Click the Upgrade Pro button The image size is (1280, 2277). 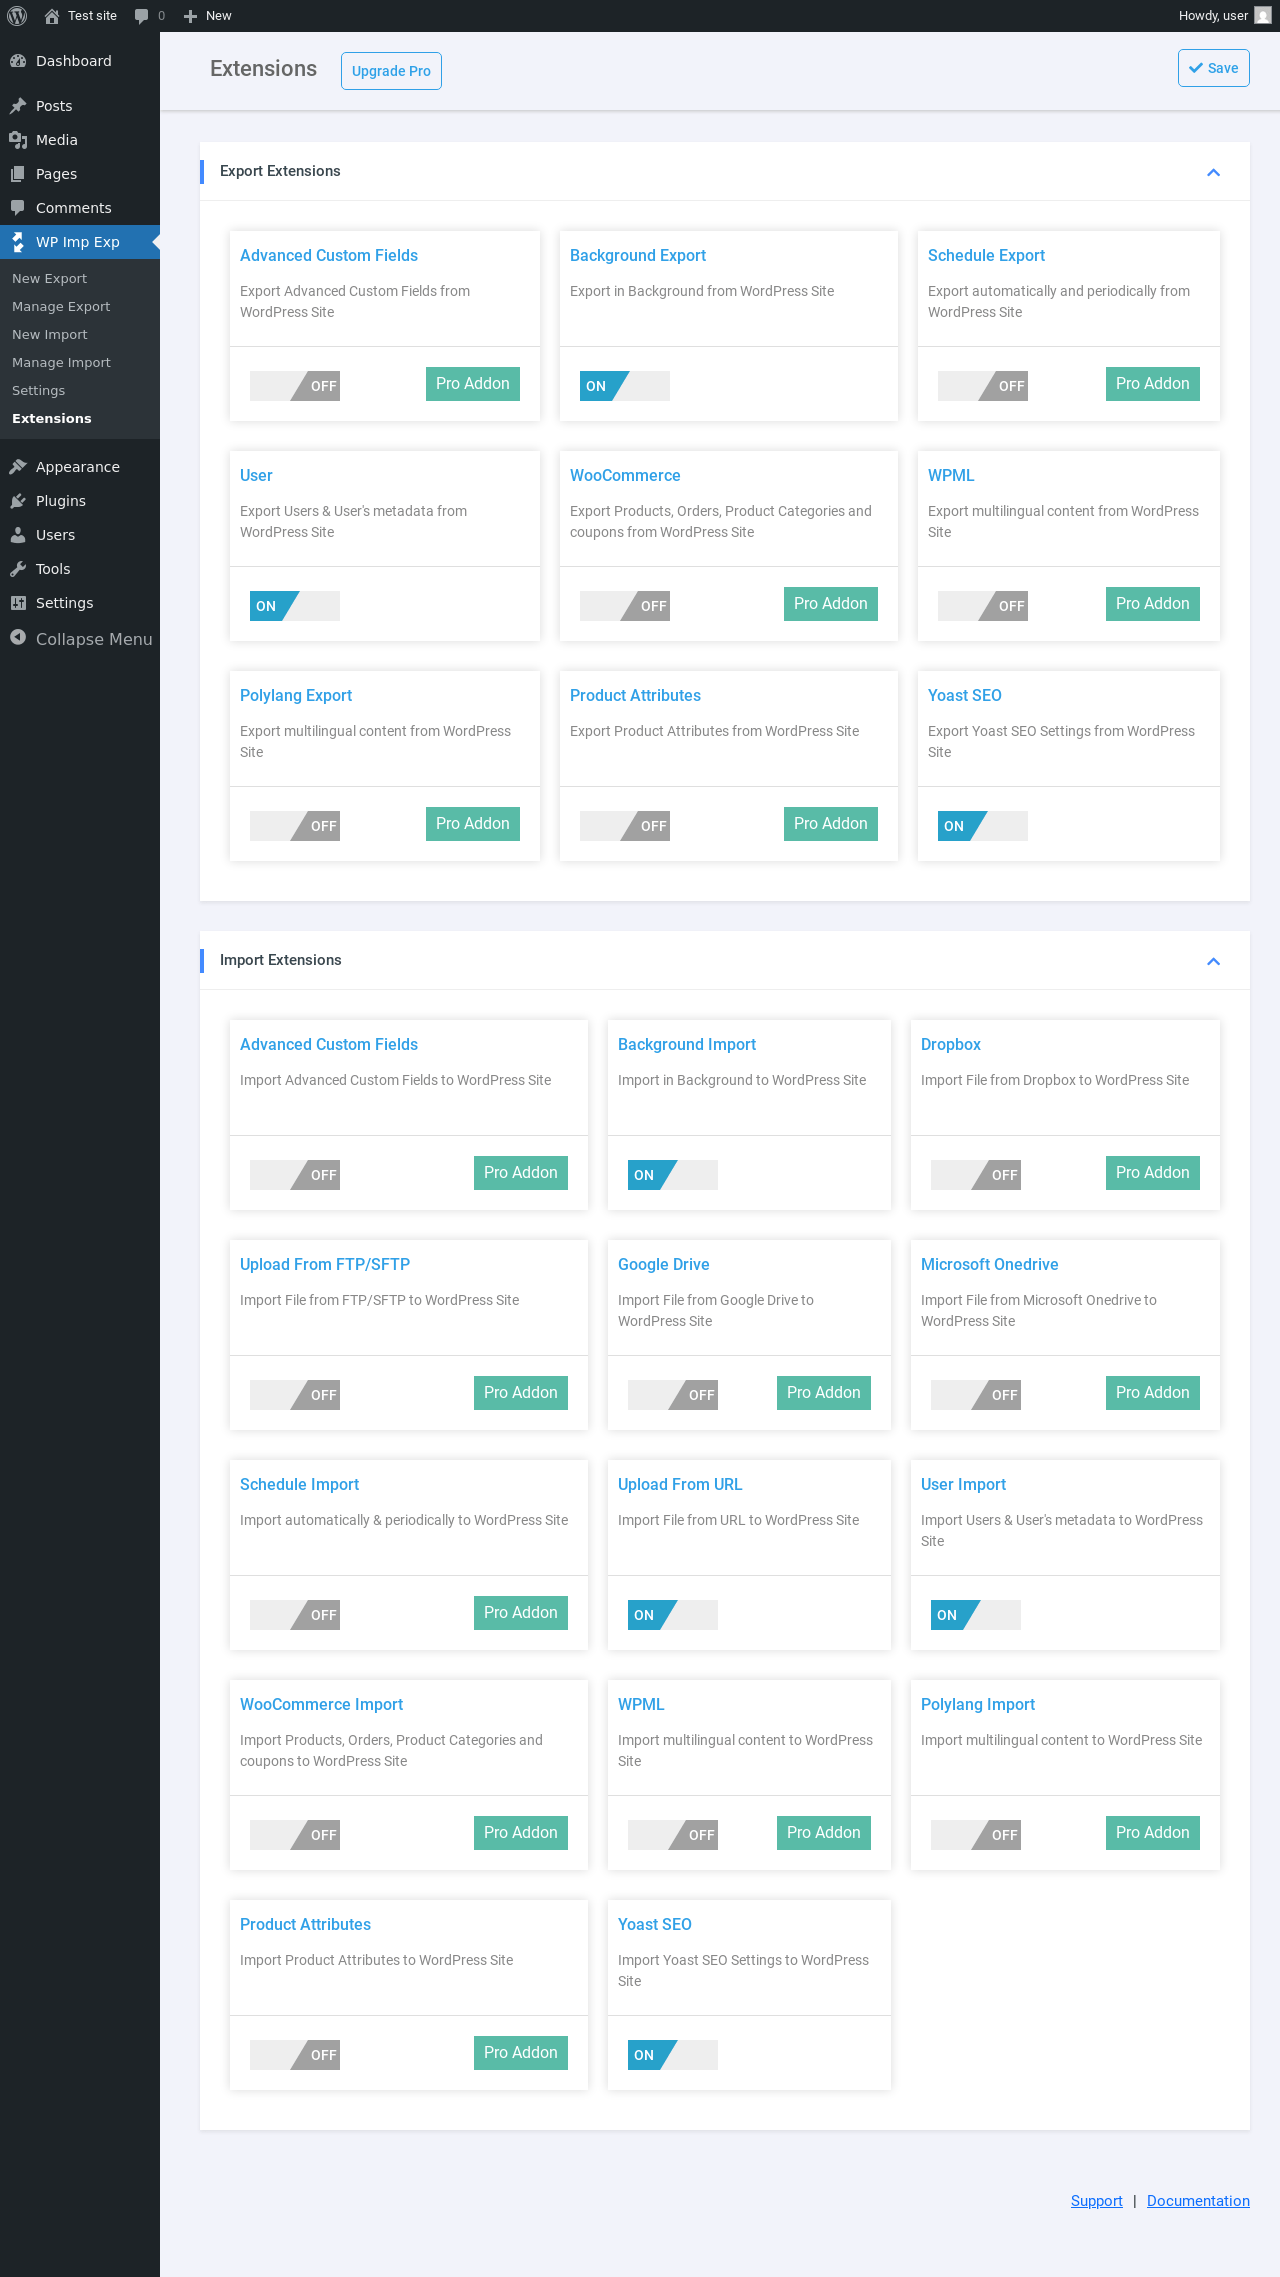pos(391,71)
